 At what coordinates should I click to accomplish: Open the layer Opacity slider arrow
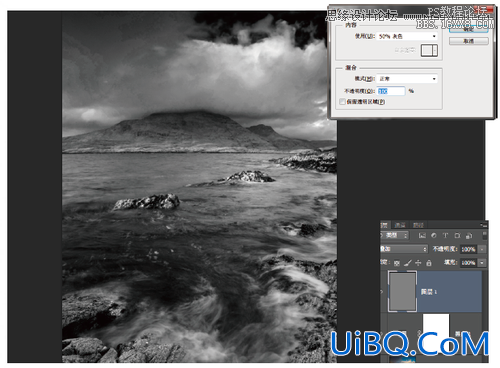coord(482,249)
